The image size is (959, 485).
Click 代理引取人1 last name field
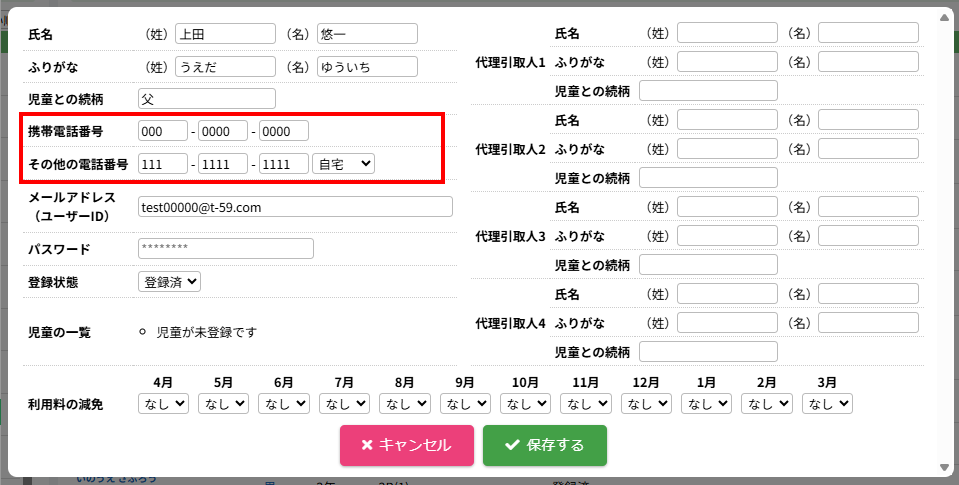[x=727, y=33]
